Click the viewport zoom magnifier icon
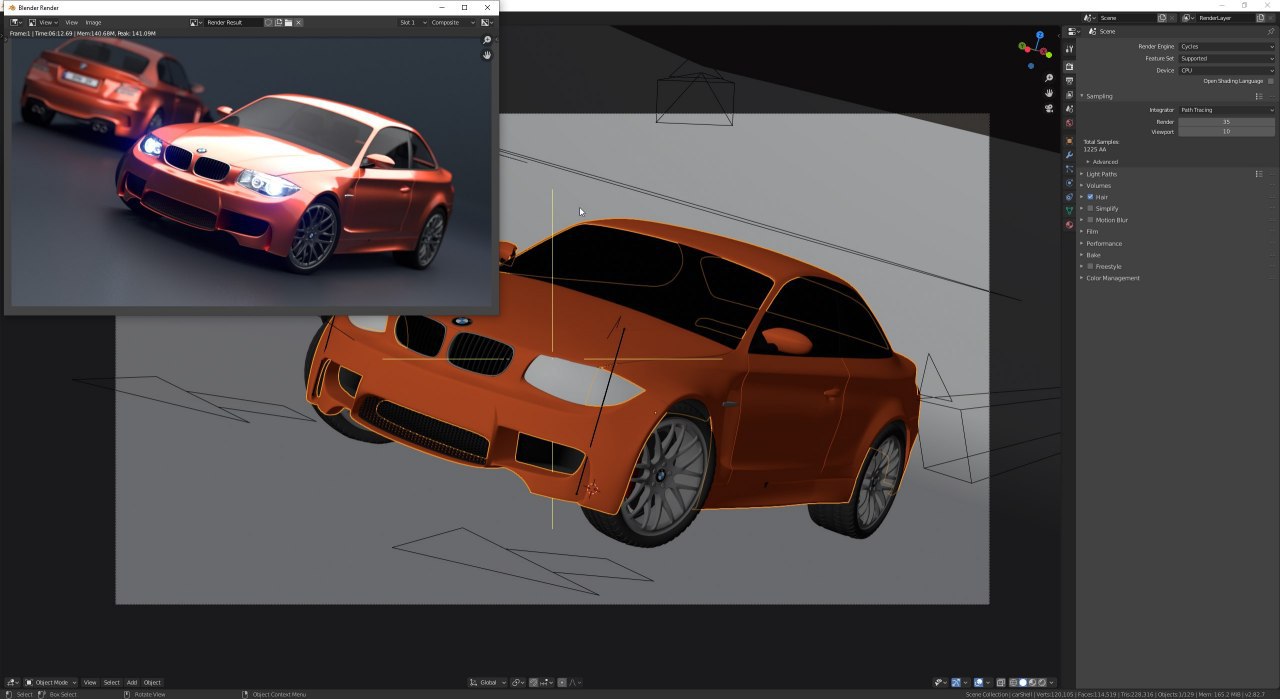This screenshot has height=699, width=1280. pos(1049,78)
